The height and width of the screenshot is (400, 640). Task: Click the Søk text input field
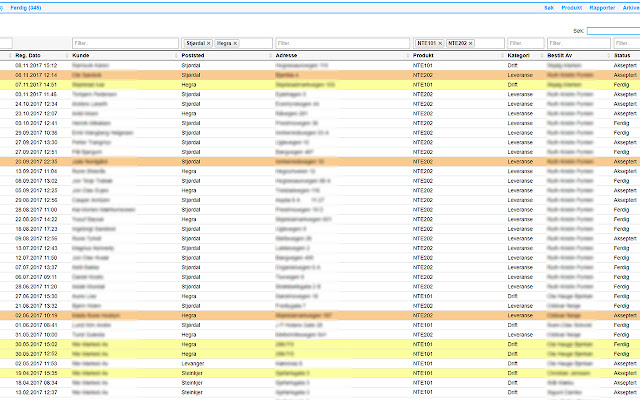[x=614, y=31]
